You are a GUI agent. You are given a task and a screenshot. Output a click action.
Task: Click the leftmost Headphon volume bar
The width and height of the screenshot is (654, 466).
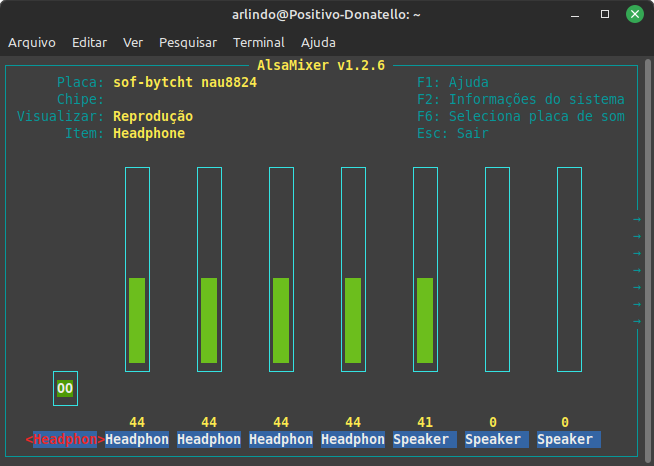[137, 270]
